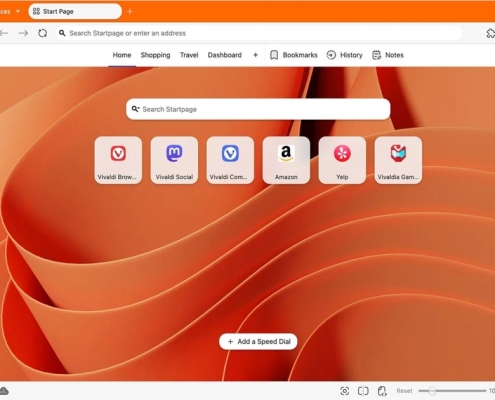Select the Start Page tab
This screenshot has width=495, height=400.
click(x=75, y=11)
